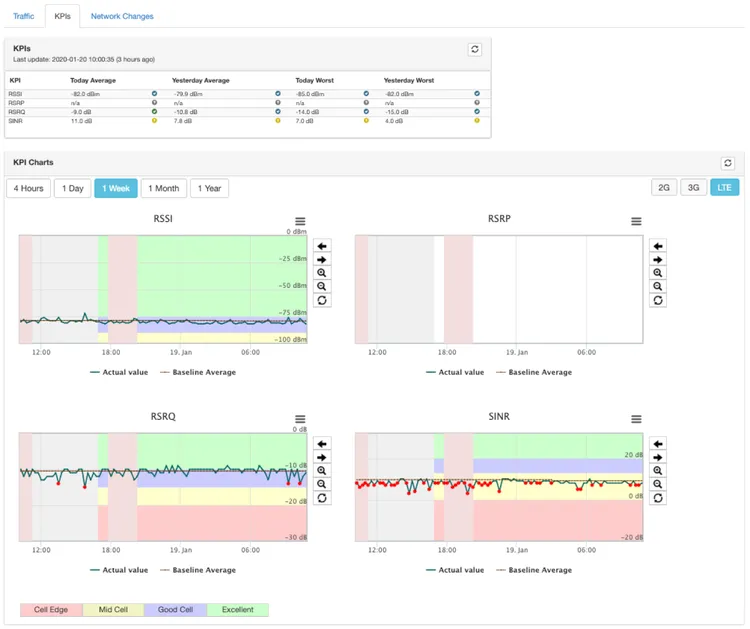This screenshot has width=750, height=629.
Task: Open the SINR chart context menu
Action: pyautogui.click(x=636, y=420)
